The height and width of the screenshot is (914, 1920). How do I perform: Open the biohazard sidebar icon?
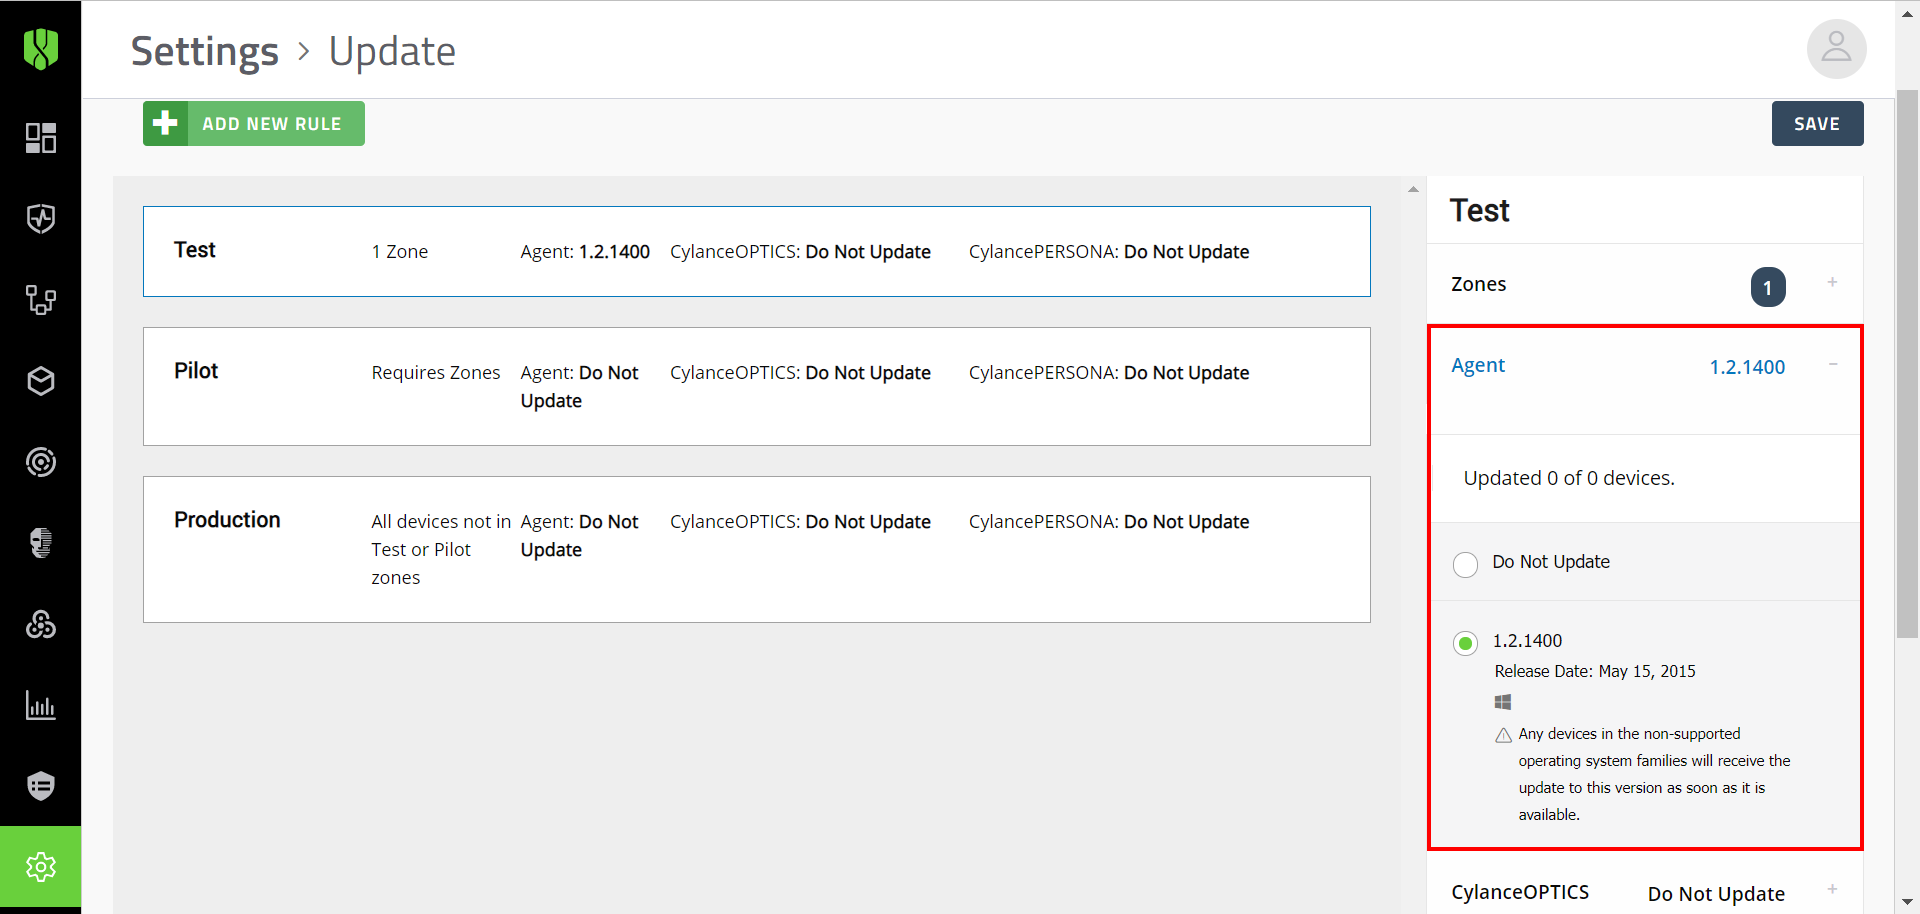(x=41, y=624)
